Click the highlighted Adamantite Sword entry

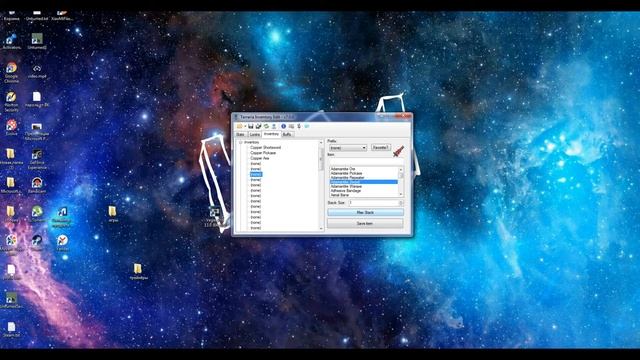pos(363,182)
